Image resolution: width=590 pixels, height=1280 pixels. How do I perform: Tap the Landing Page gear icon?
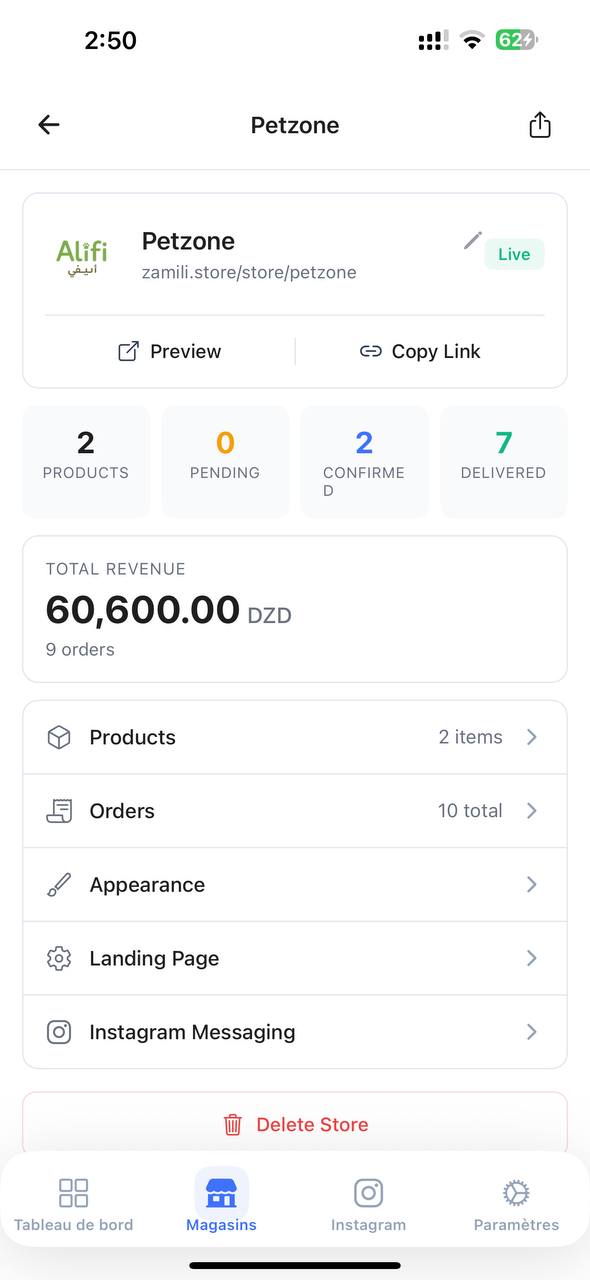[59, 958]
